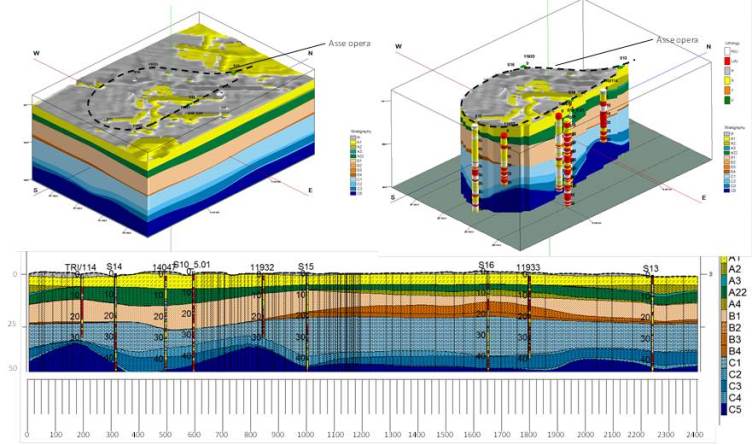Screen dimensions: 752x445
Task: Click the S14 borehole label
Action: [x=115, y=267]
